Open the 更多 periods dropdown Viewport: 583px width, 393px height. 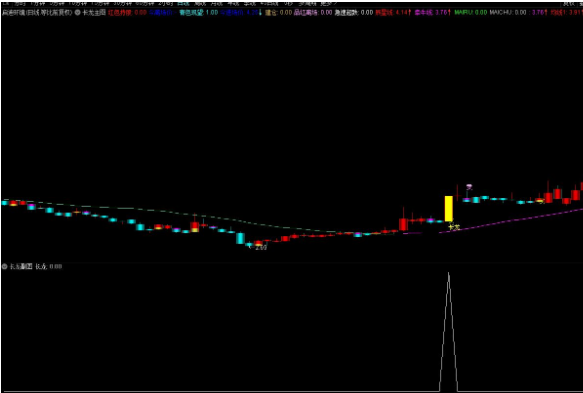(328, 3)
